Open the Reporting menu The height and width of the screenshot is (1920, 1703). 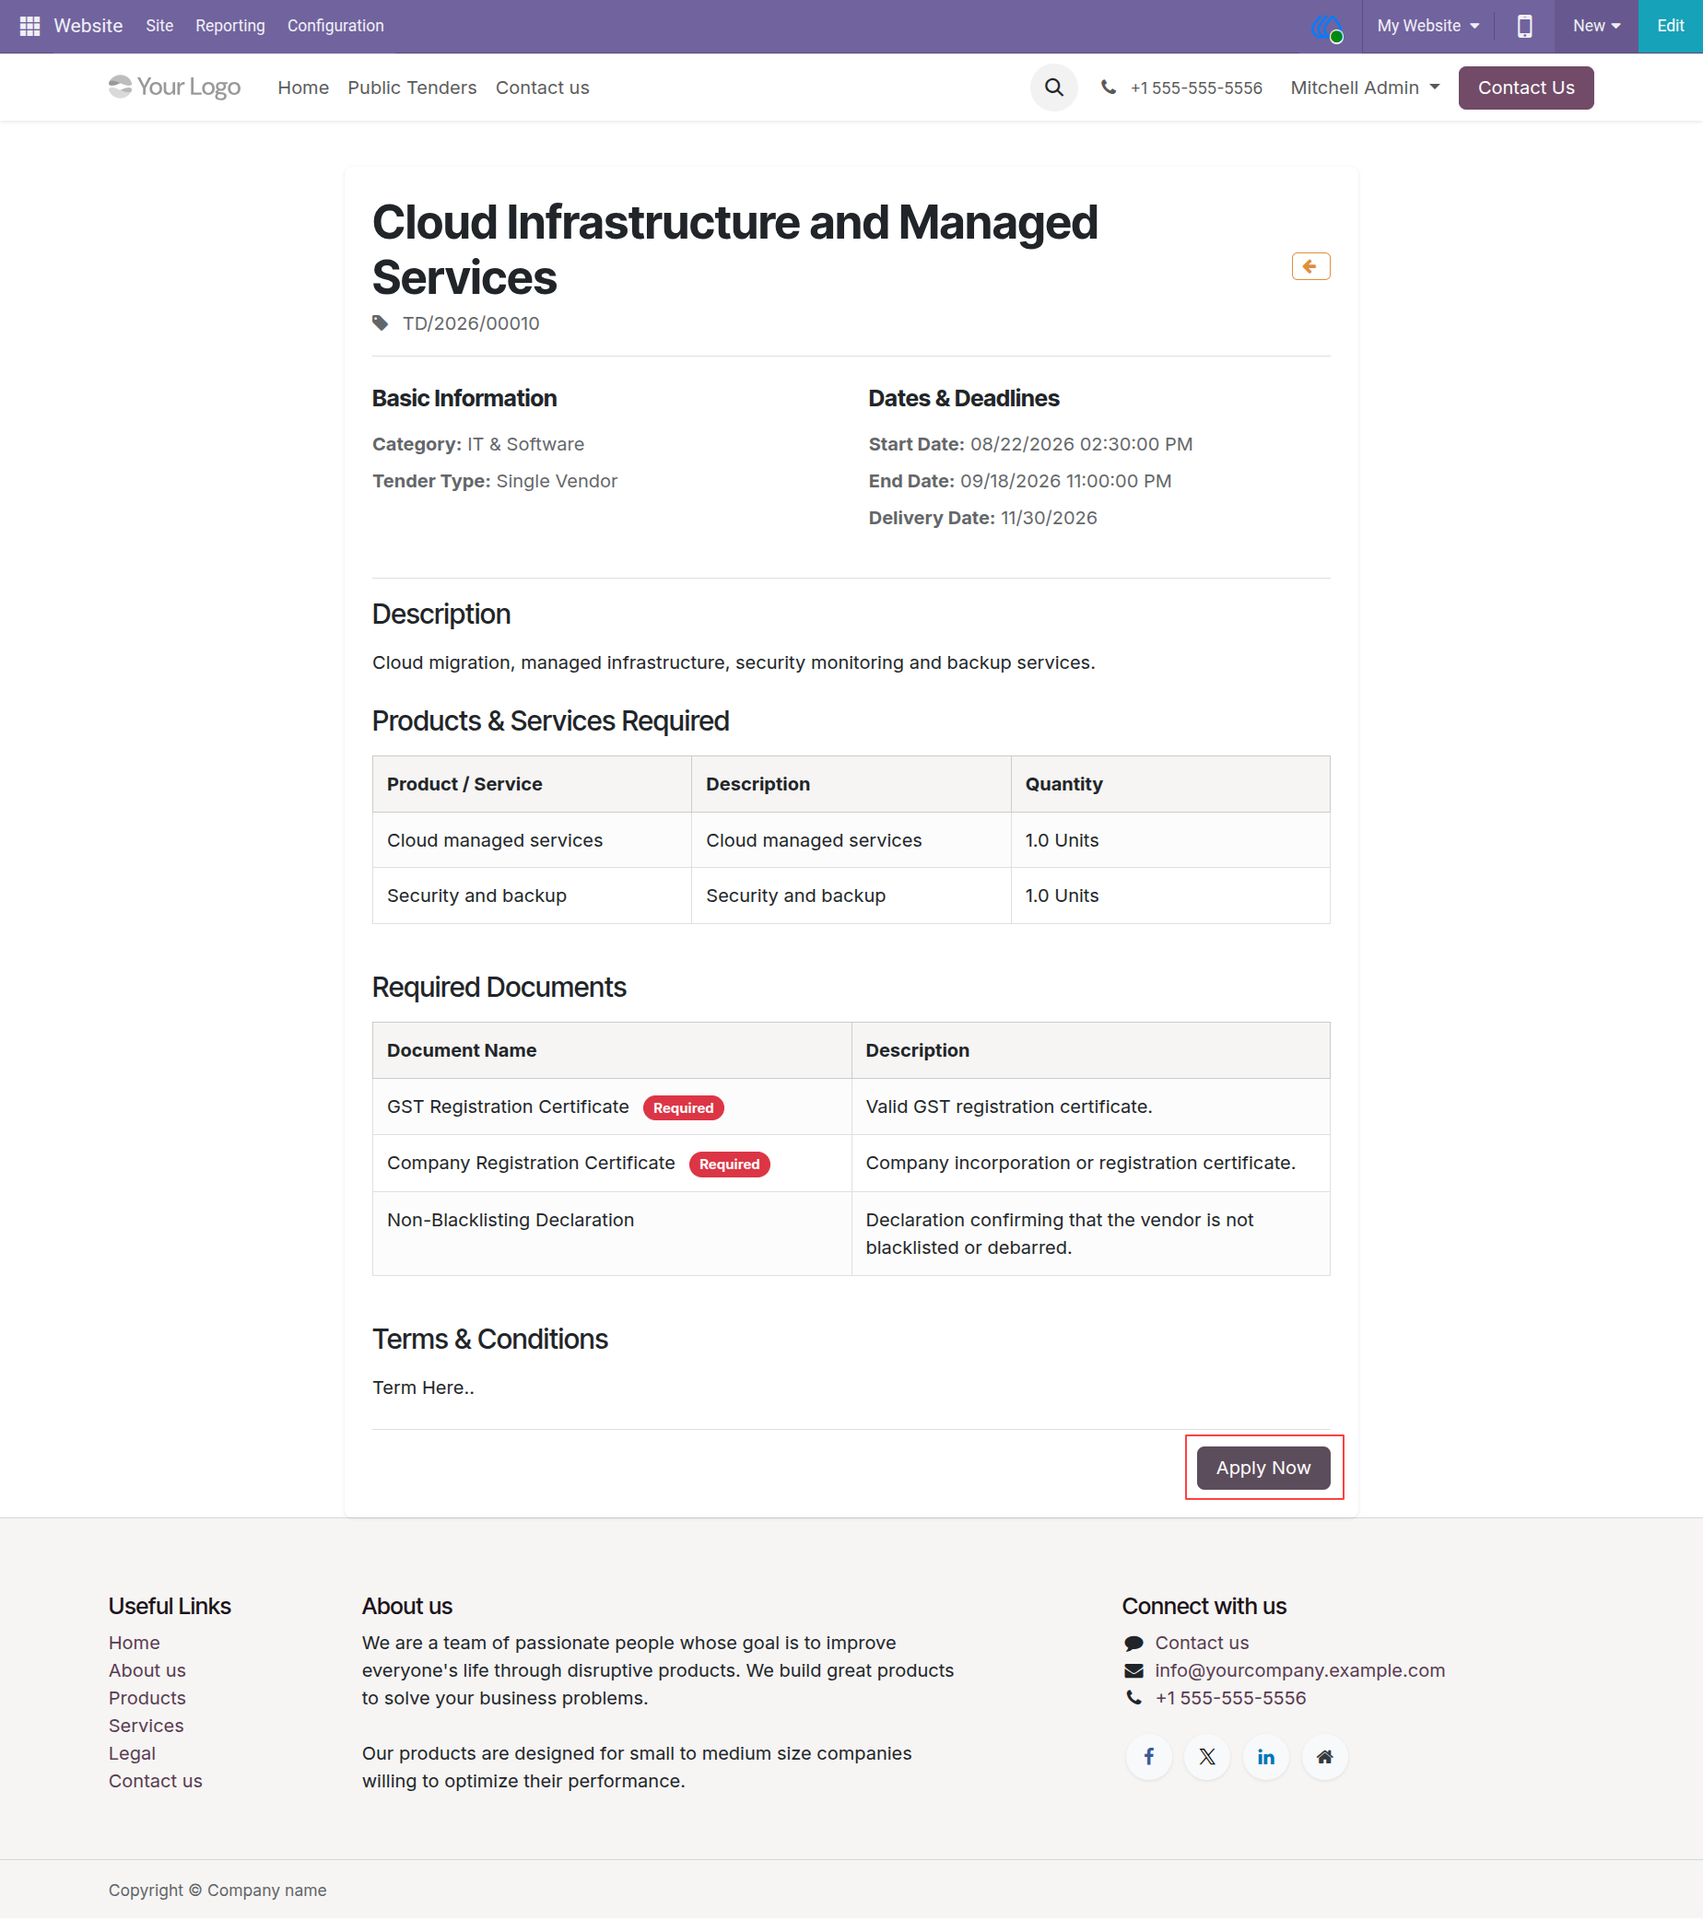[x=230, y=26]
